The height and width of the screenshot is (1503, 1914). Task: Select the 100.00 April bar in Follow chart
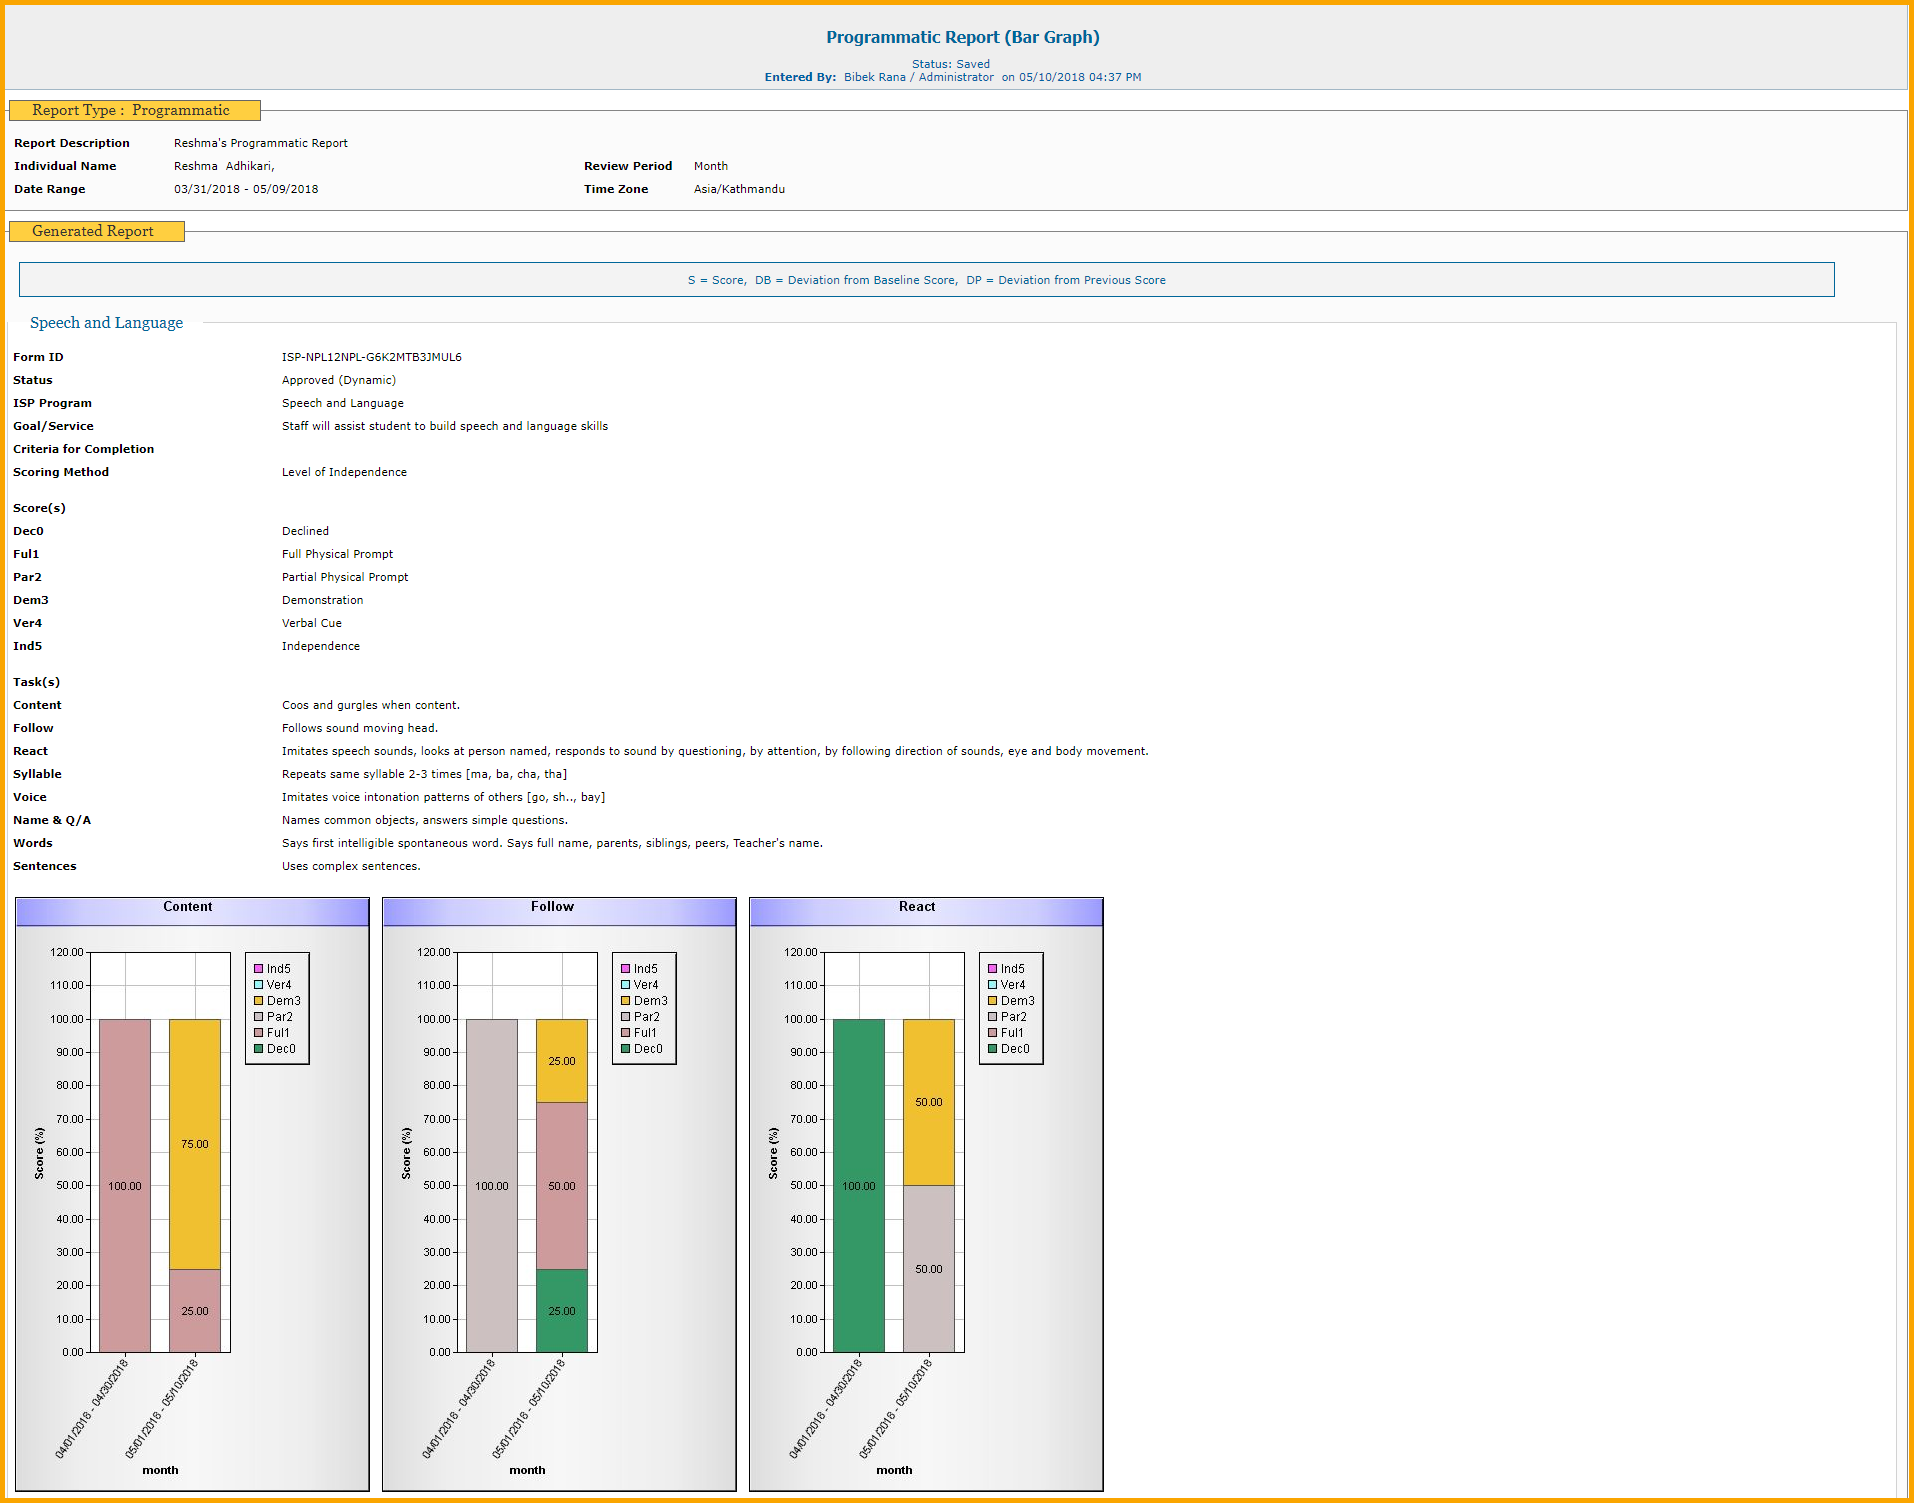coord(492,1186)
